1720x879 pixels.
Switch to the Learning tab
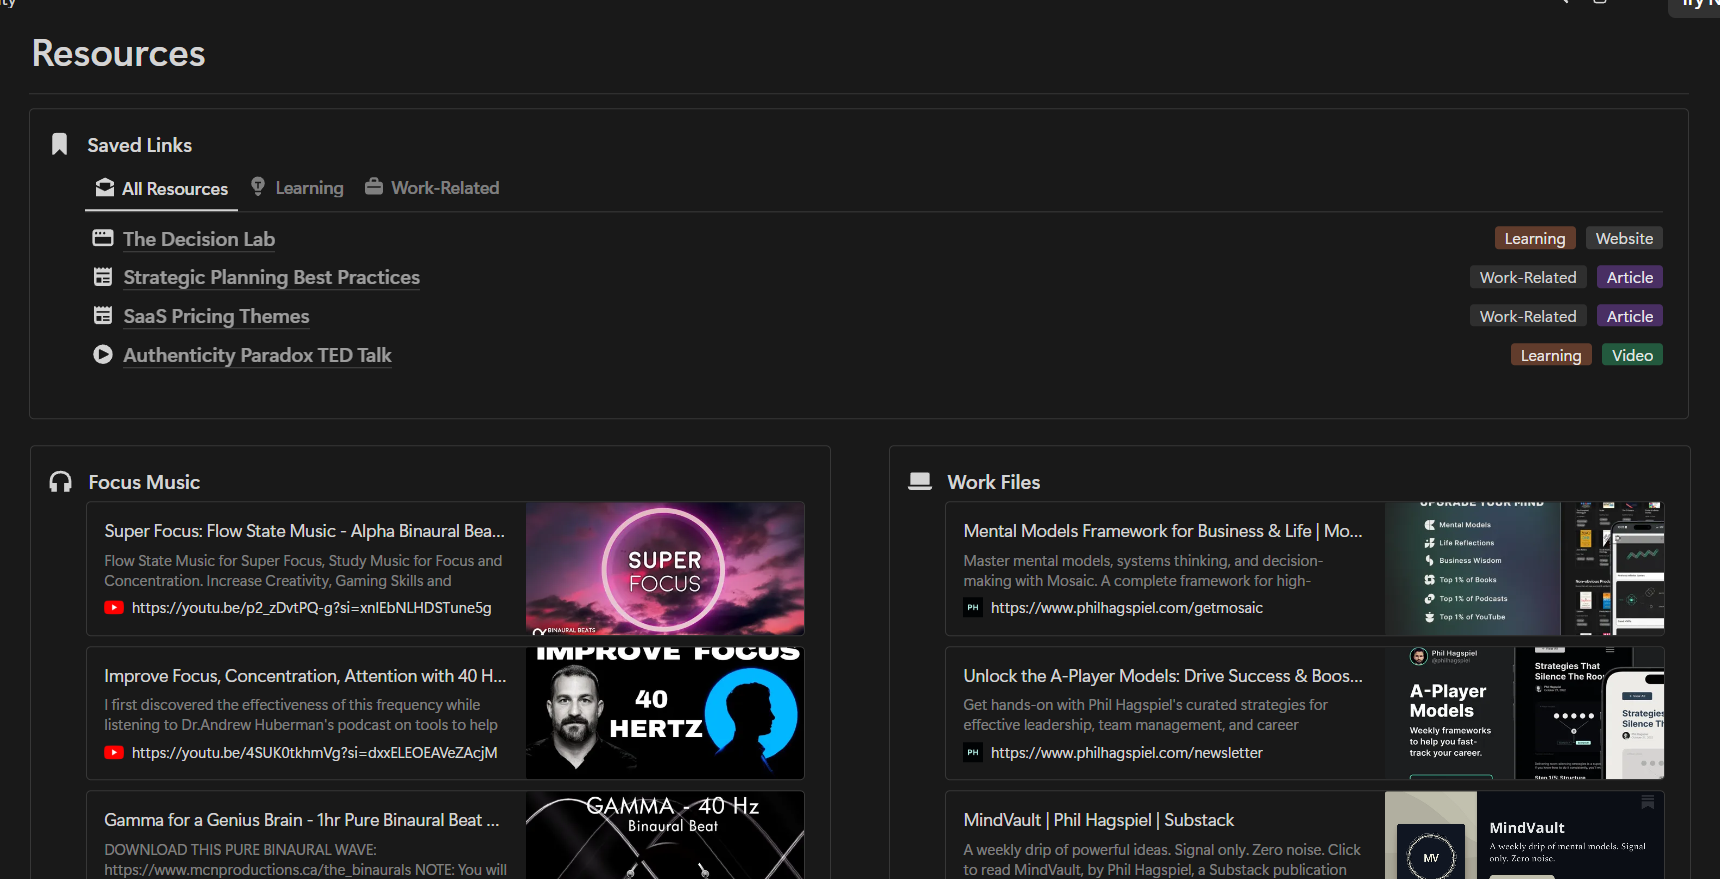[x=297, y=188]
